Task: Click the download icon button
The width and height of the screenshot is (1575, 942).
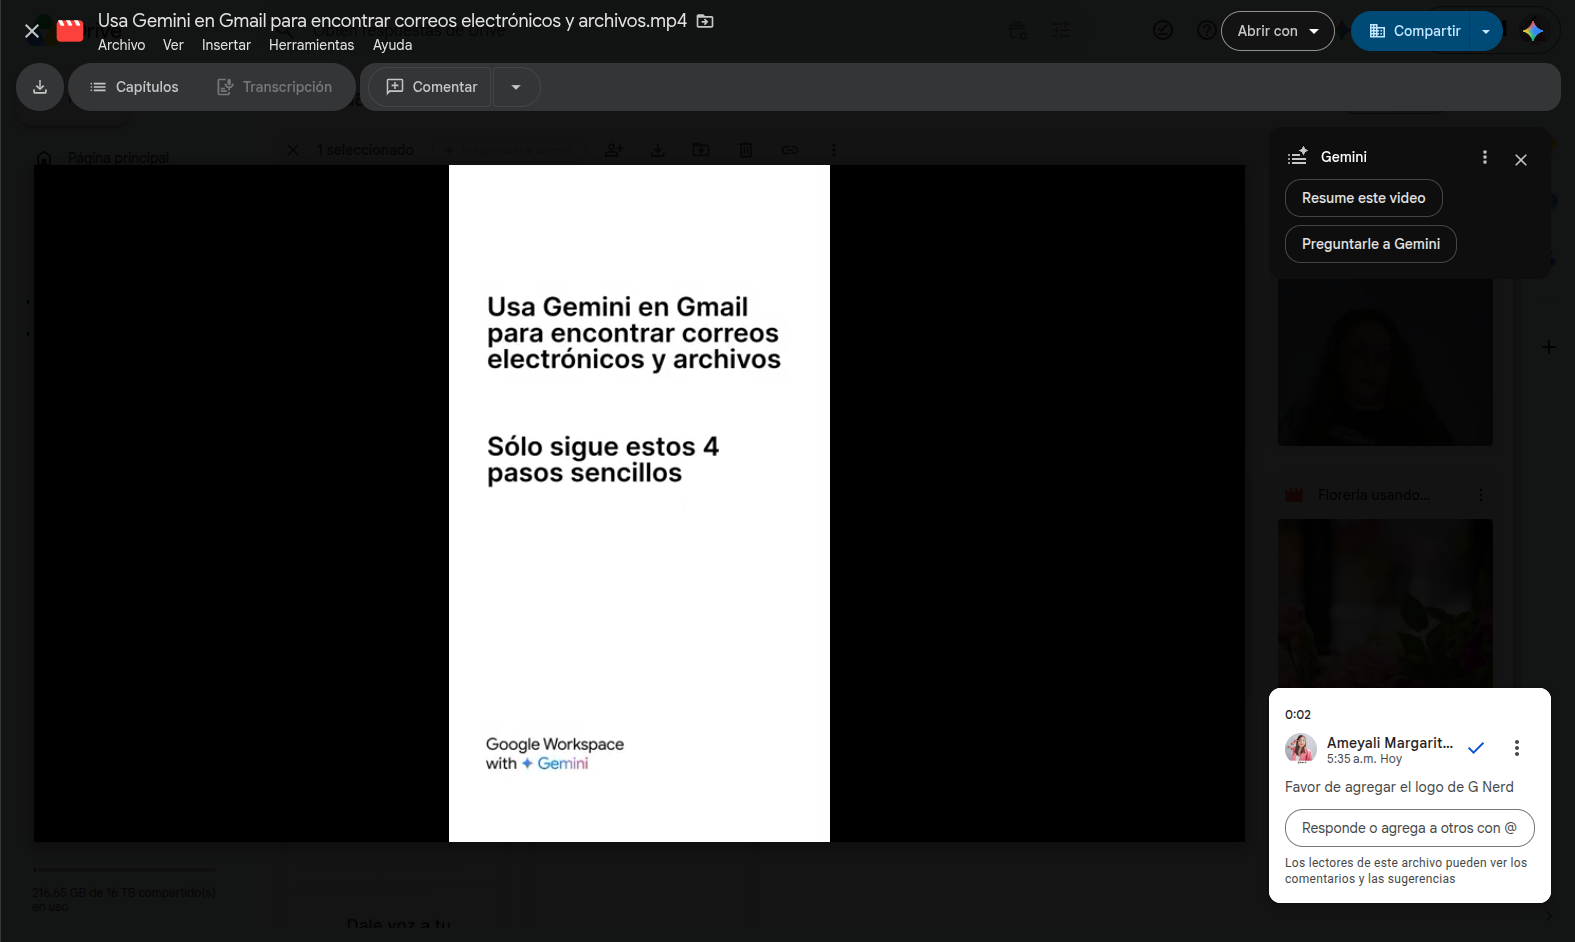Action: click(x=40, y=87)
